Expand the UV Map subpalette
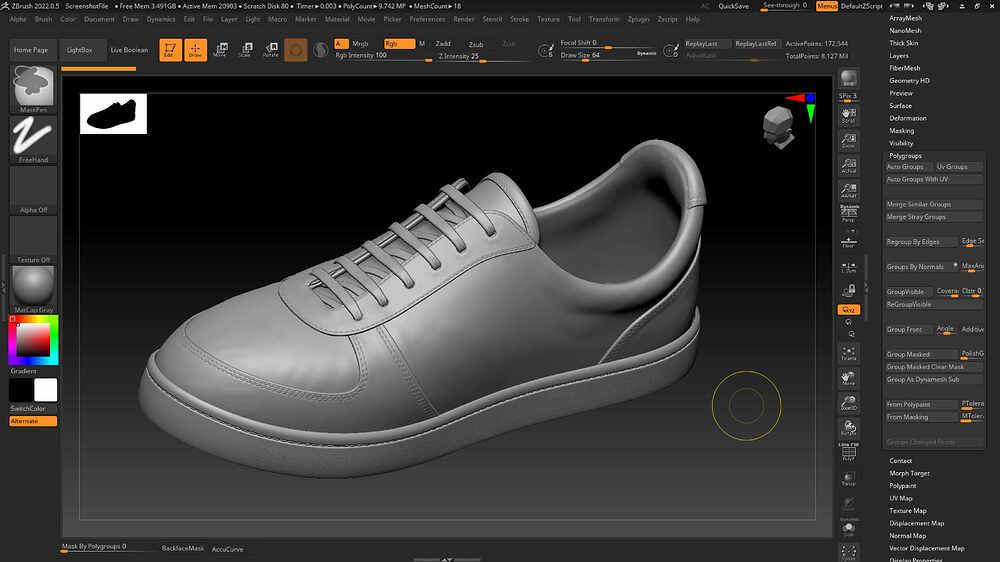 (x=901, y=498)
